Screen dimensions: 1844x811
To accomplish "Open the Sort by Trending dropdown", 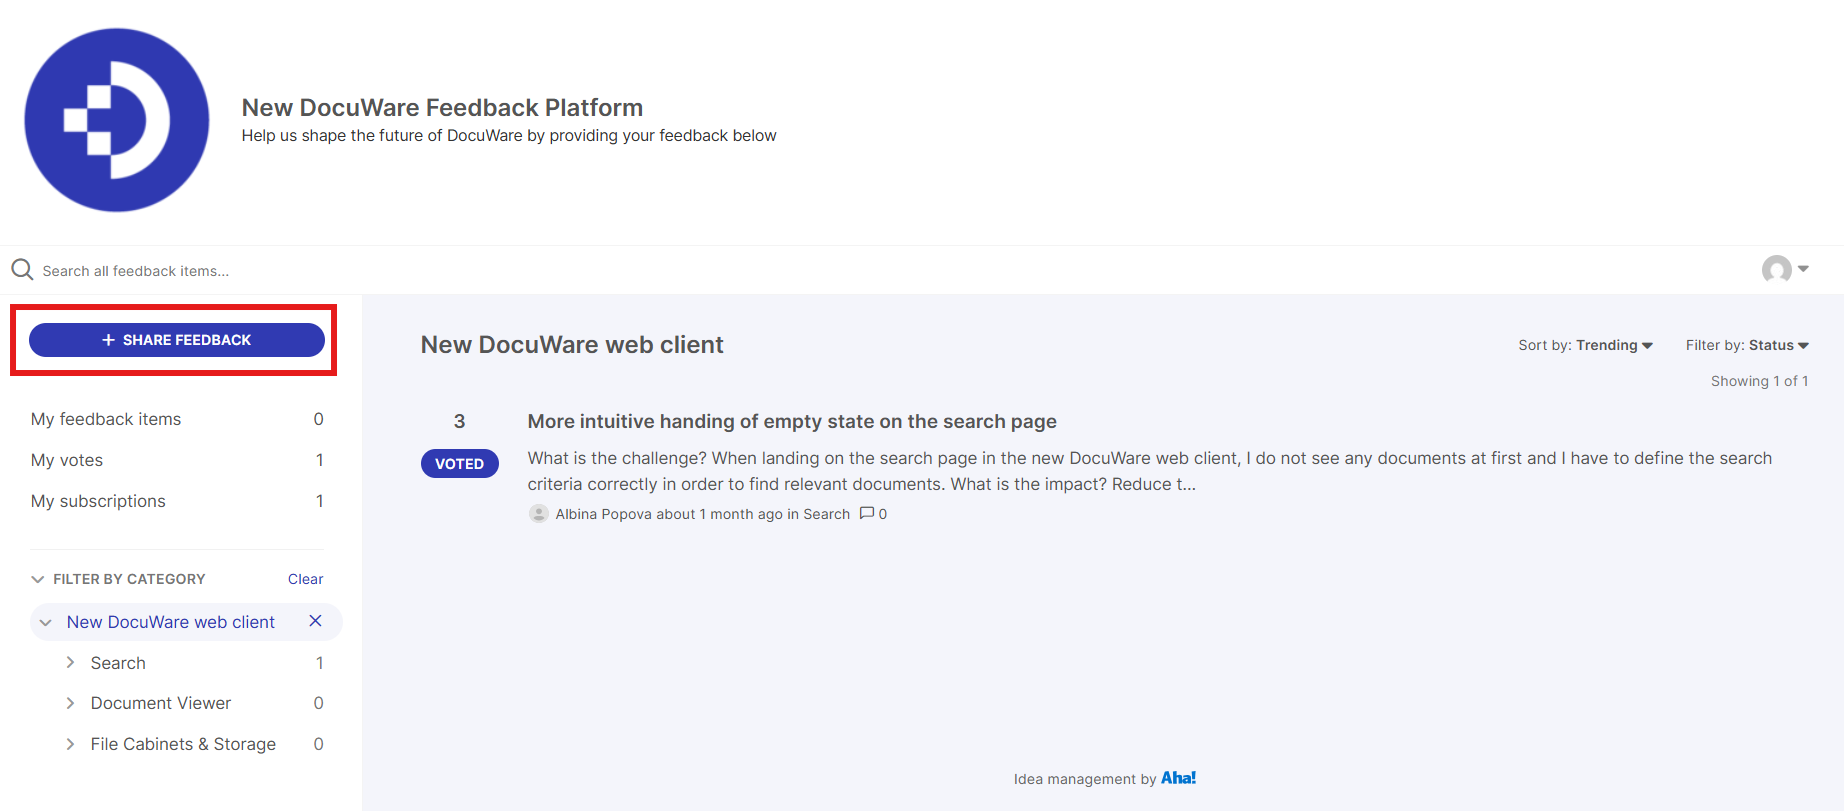I will [1585, 345].
